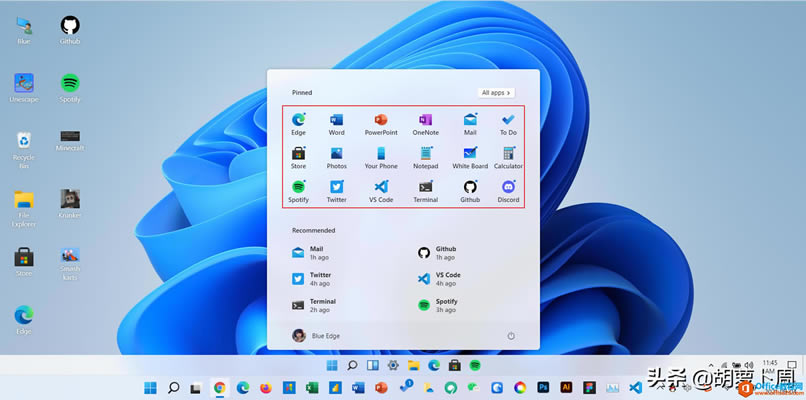Image resolution: width=806 pixels, height=400 pixels.
Task: Open the White Board app
Action: click(470, 158)
